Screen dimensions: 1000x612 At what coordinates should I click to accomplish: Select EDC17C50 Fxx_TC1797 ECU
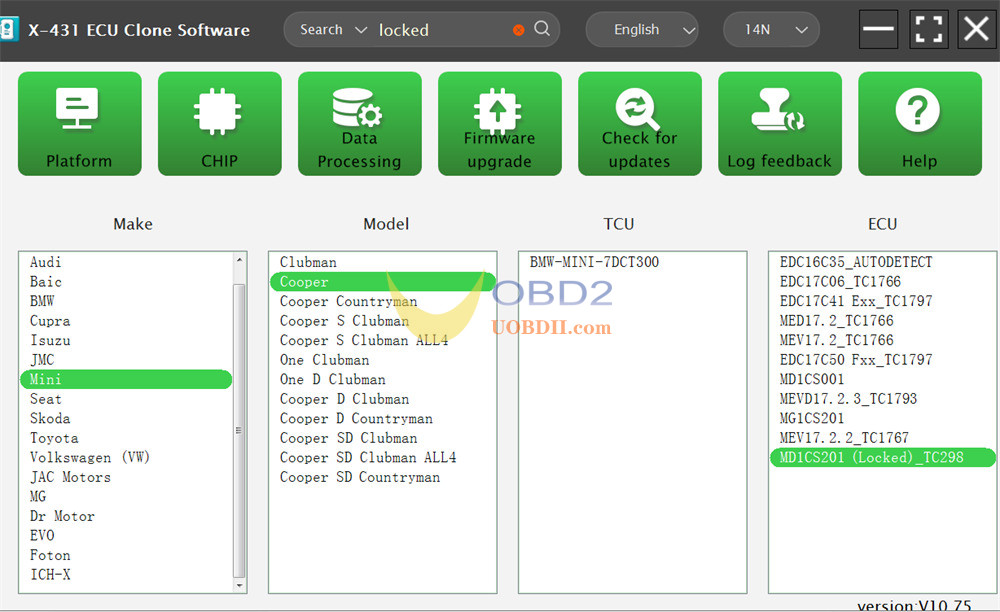[883, 360]
